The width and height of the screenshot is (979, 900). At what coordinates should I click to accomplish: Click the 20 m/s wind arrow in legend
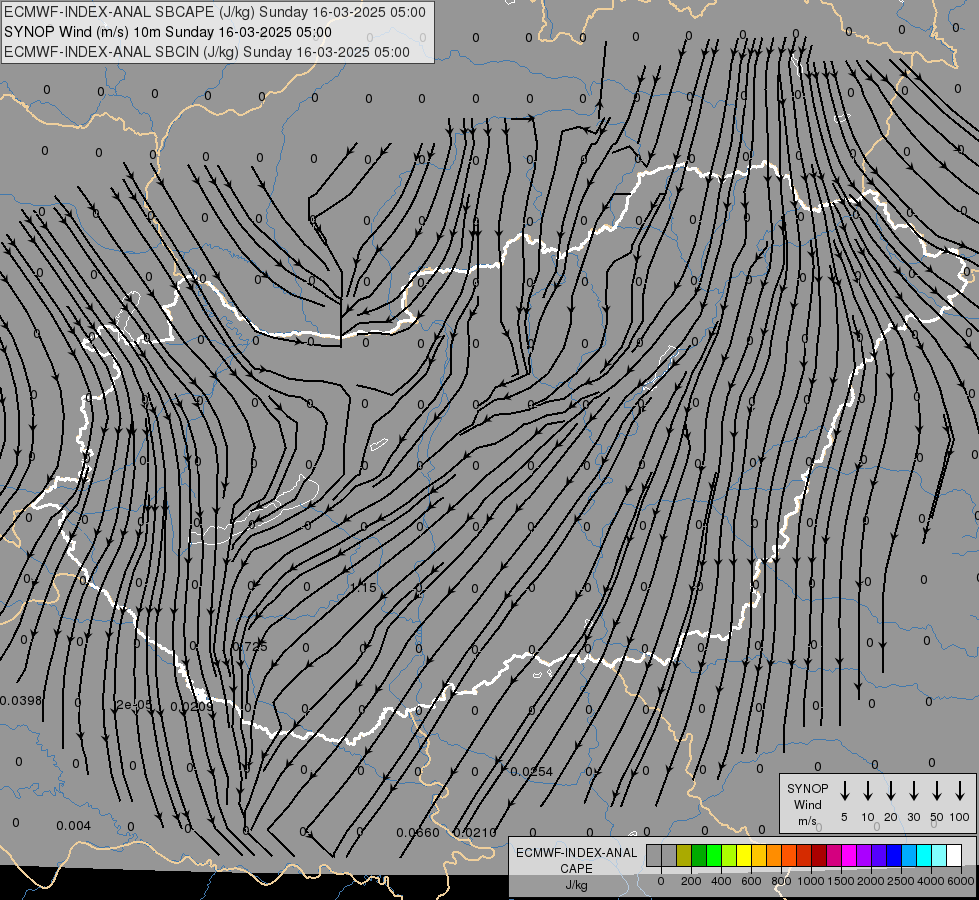[891, 791]
